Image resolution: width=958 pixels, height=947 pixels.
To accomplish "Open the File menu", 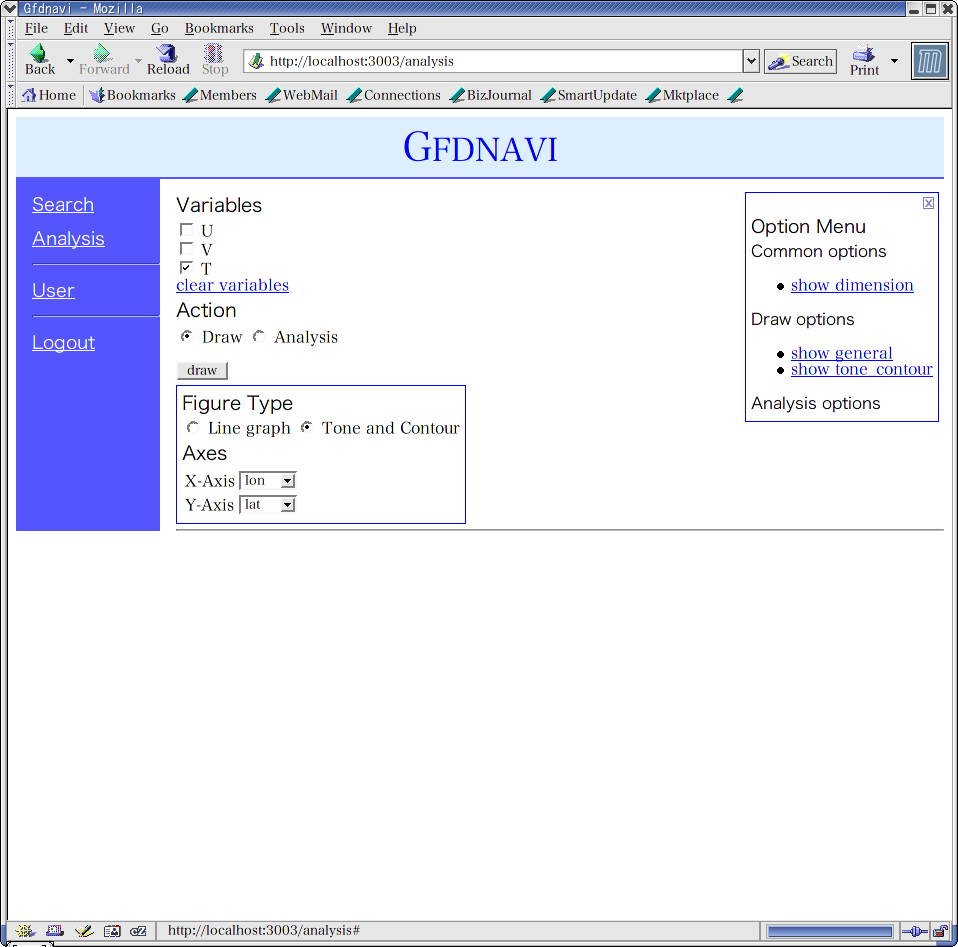I will (x=36, y=28).
